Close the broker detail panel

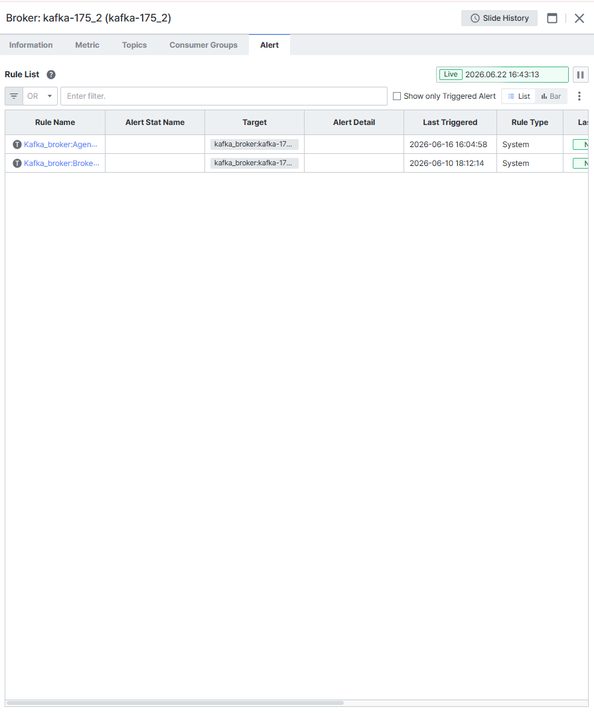click(579, 18)
